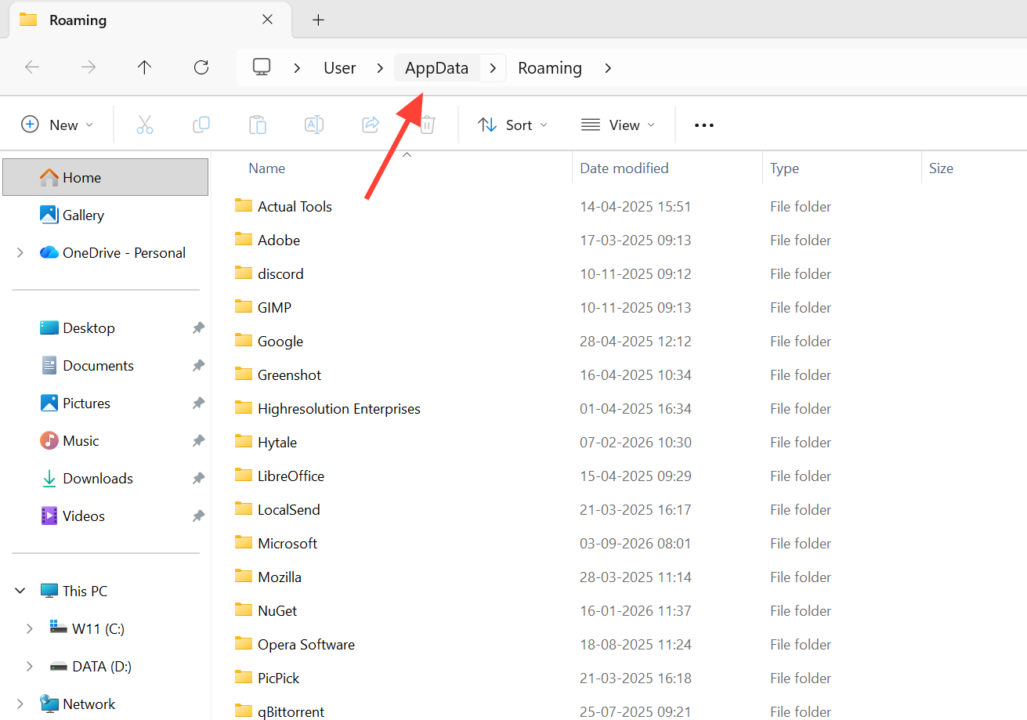Click the PC monitor icon in address bar
The height and width of the screenshot is (720, 1027).
[261, 67]
